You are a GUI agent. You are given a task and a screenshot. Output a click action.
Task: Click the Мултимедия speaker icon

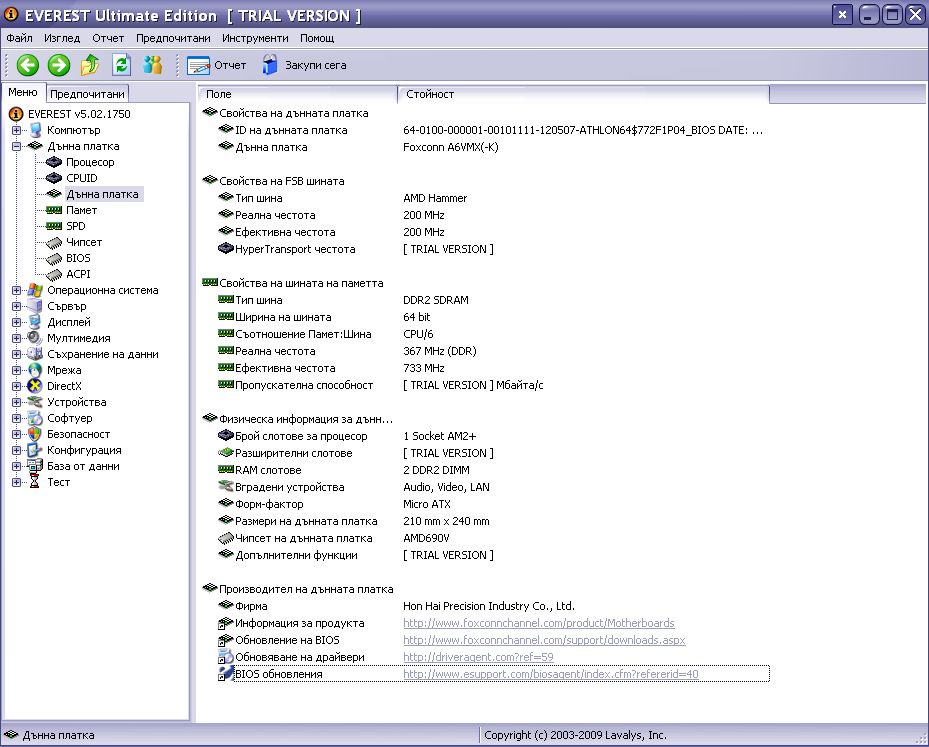(36, 338)
